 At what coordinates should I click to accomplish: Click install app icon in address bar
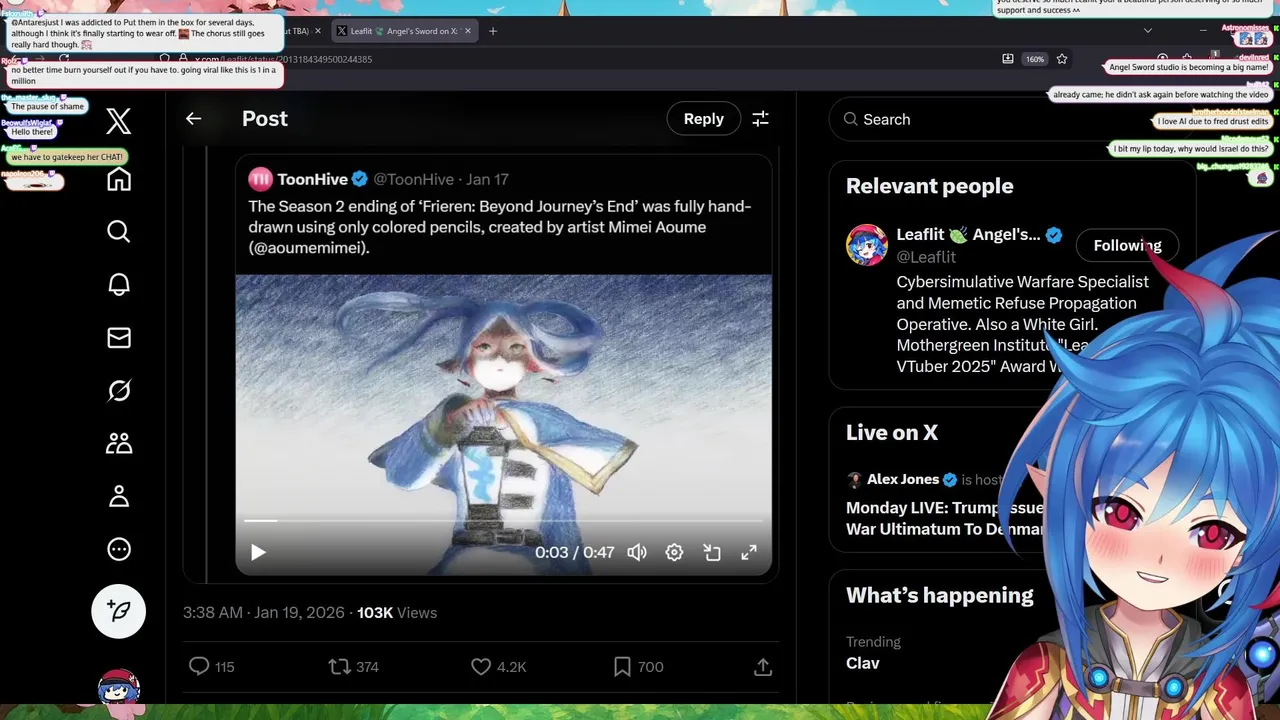coord(1007,59)
